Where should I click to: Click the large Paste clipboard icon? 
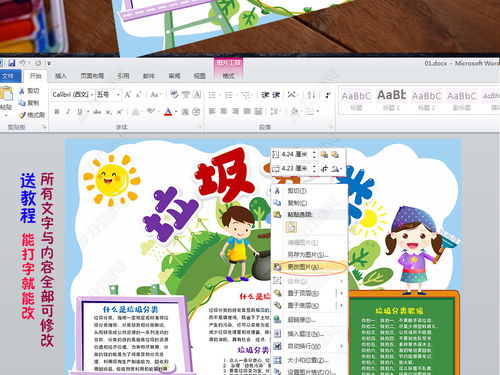coord(6,93)
